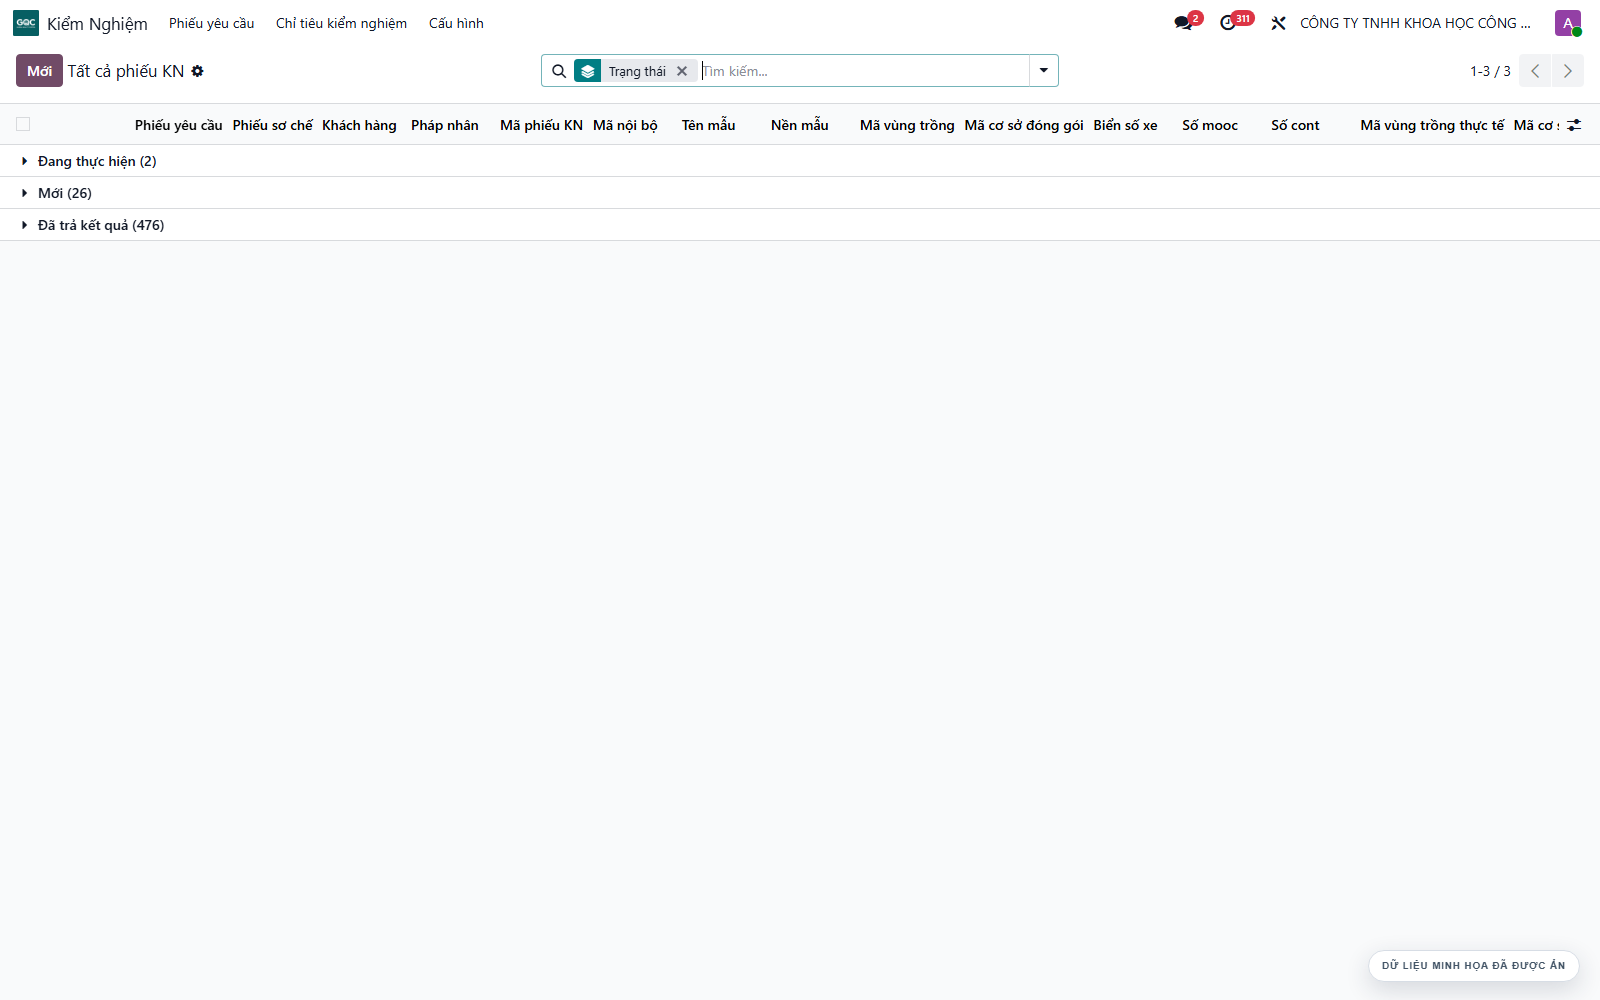The height and width of the screenshot is (1000, 1600).
Task: Sort by the Mã nội bộ column
Action: (625, 125)
